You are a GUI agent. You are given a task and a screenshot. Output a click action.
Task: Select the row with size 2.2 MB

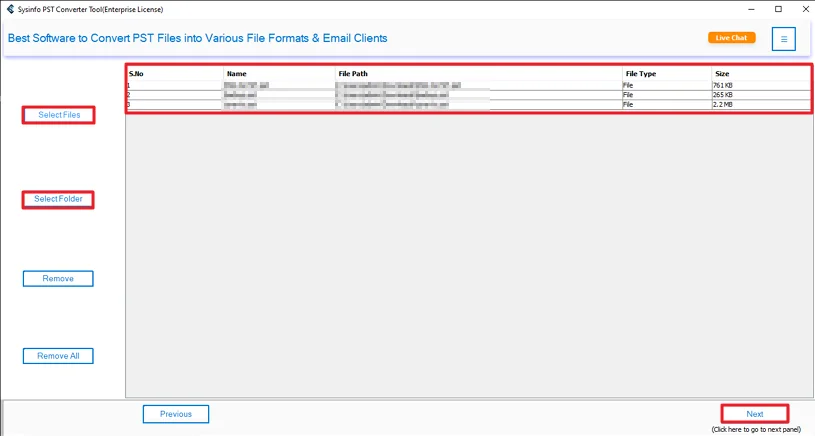click(x=468, y=104)
